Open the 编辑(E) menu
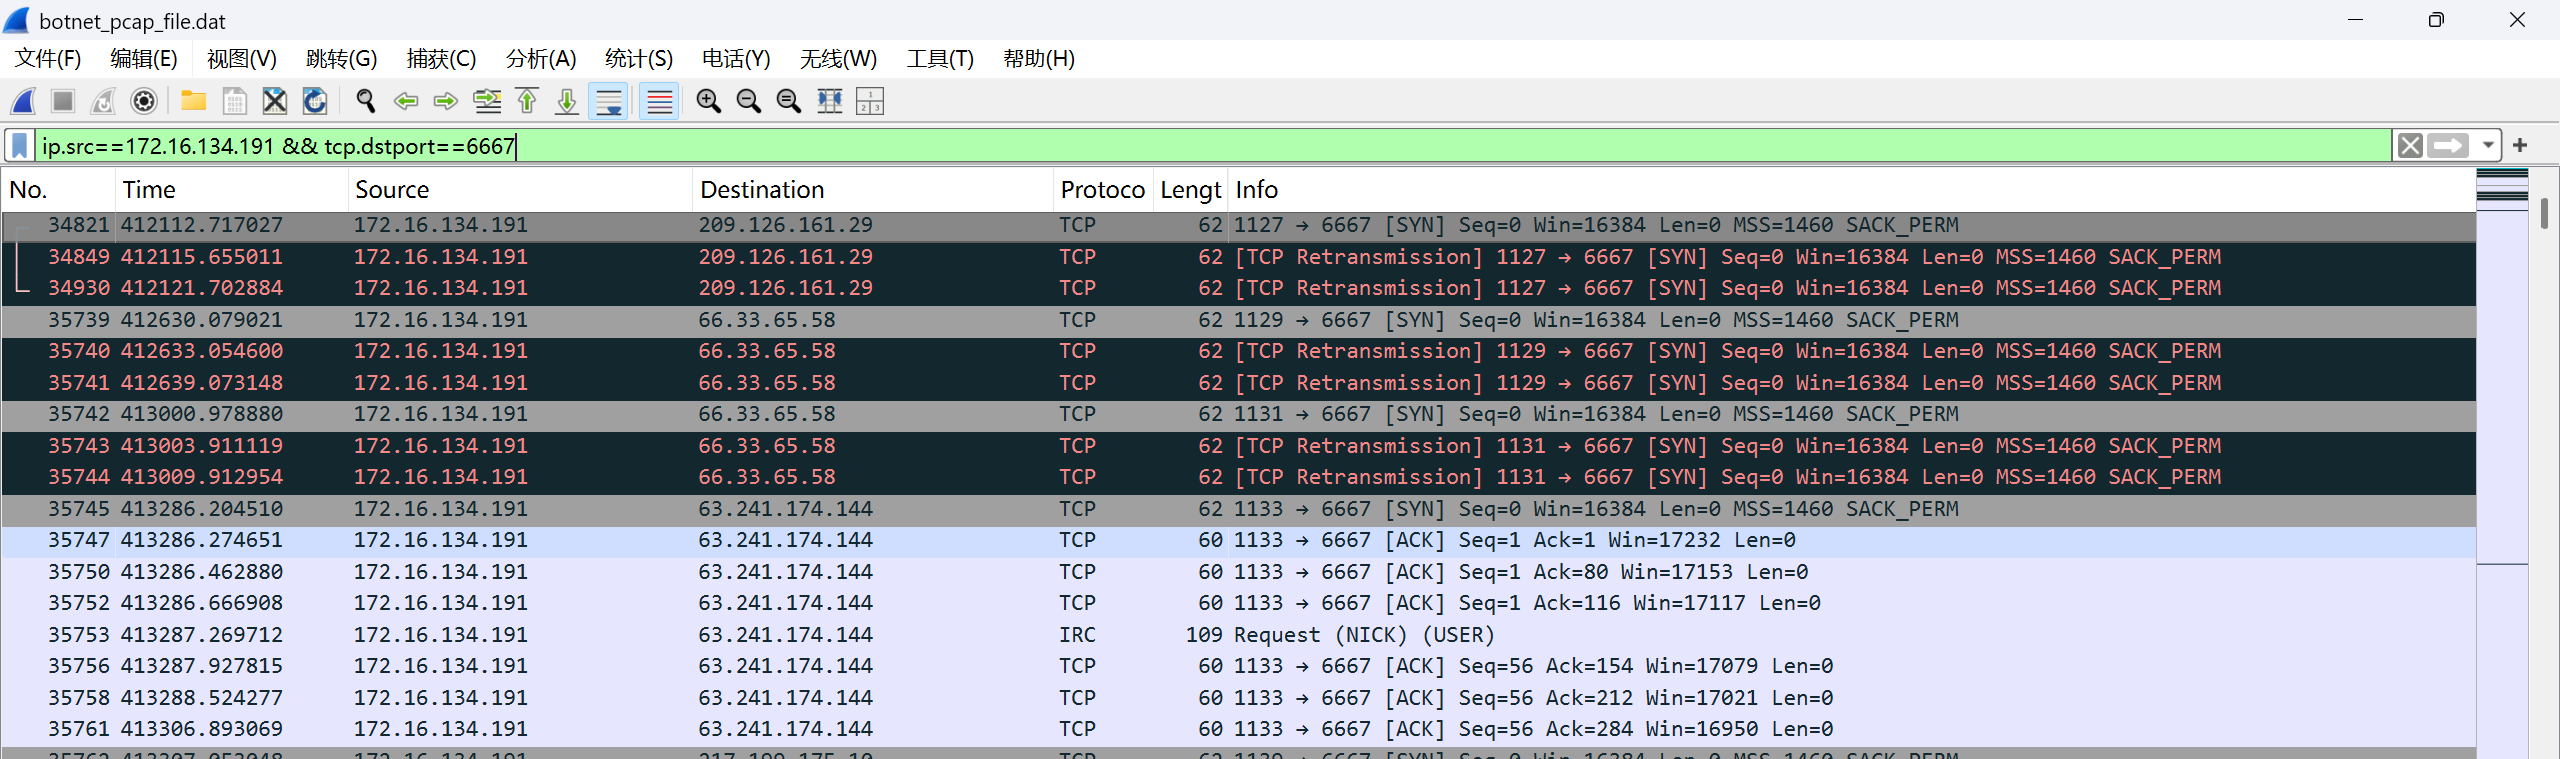 (x=144, y=59)
